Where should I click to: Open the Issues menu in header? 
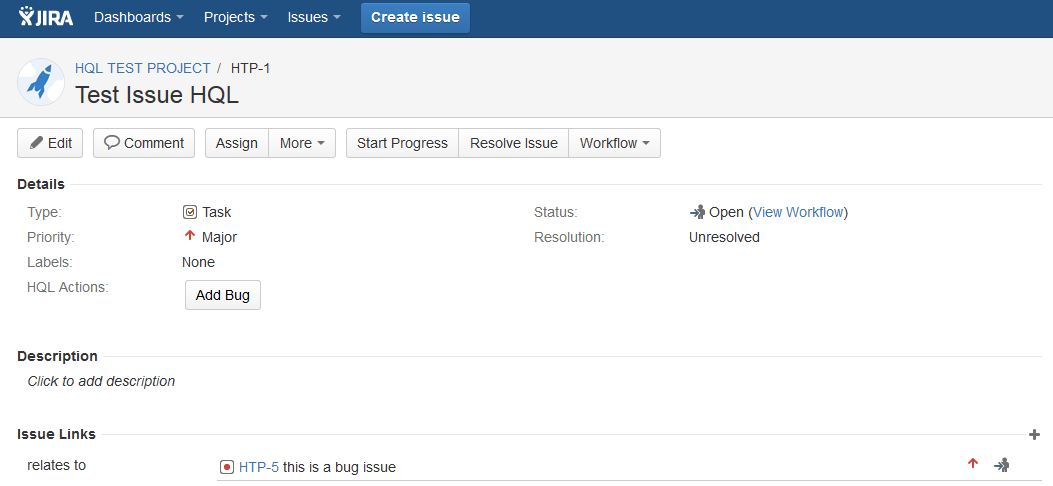314,17
